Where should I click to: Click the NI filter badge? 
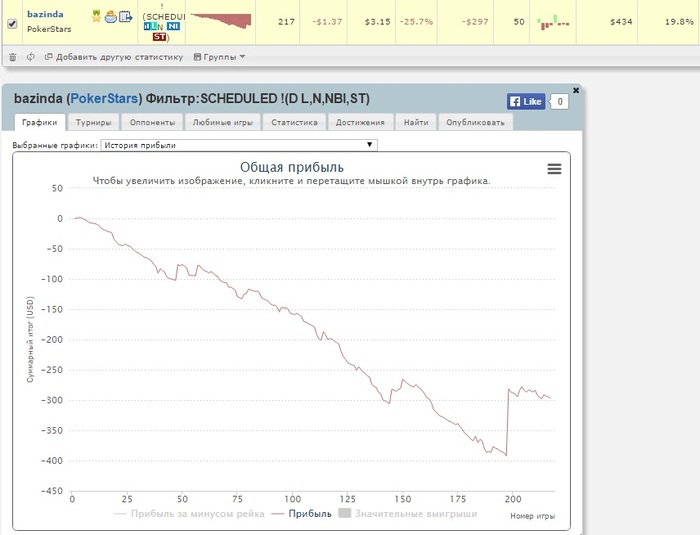click(173, 27)
